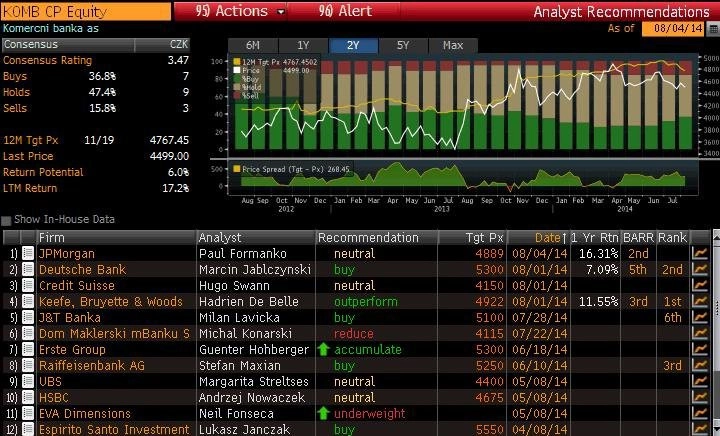Click the Alert button

click(x=345, y=11)
